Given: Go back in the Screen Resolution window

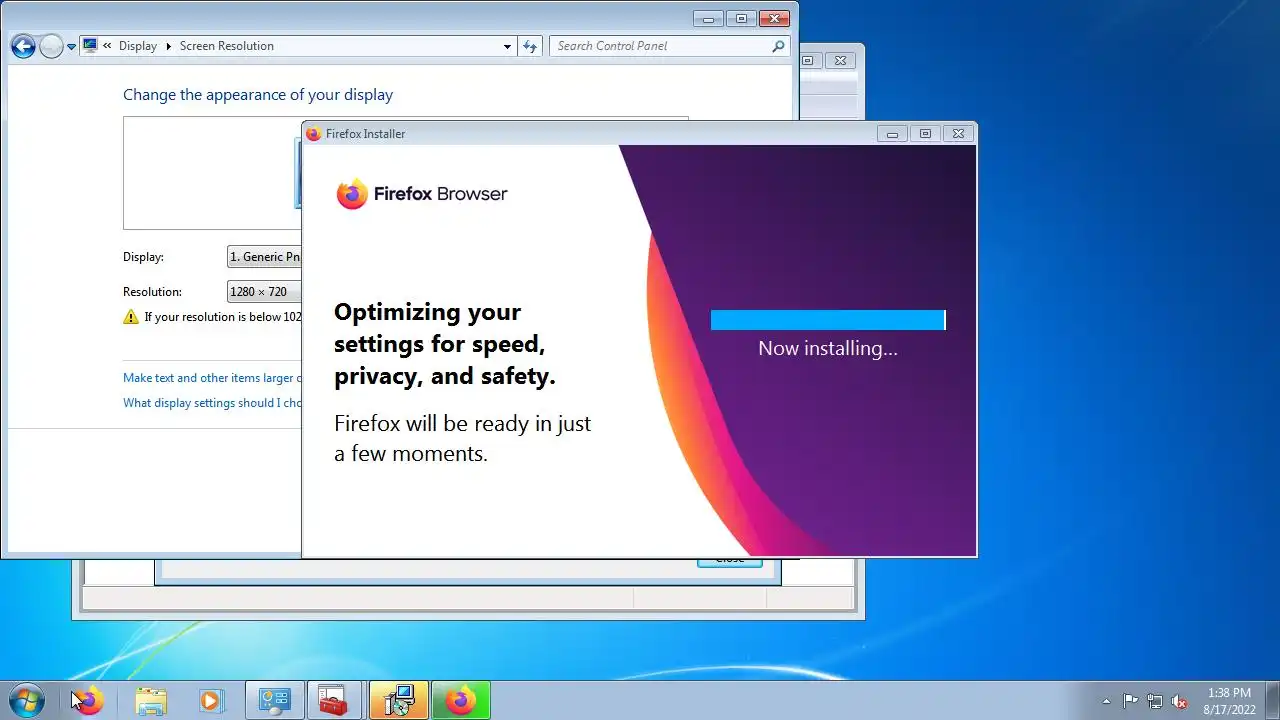Looking at the screenshot, I should click(23, 46).
